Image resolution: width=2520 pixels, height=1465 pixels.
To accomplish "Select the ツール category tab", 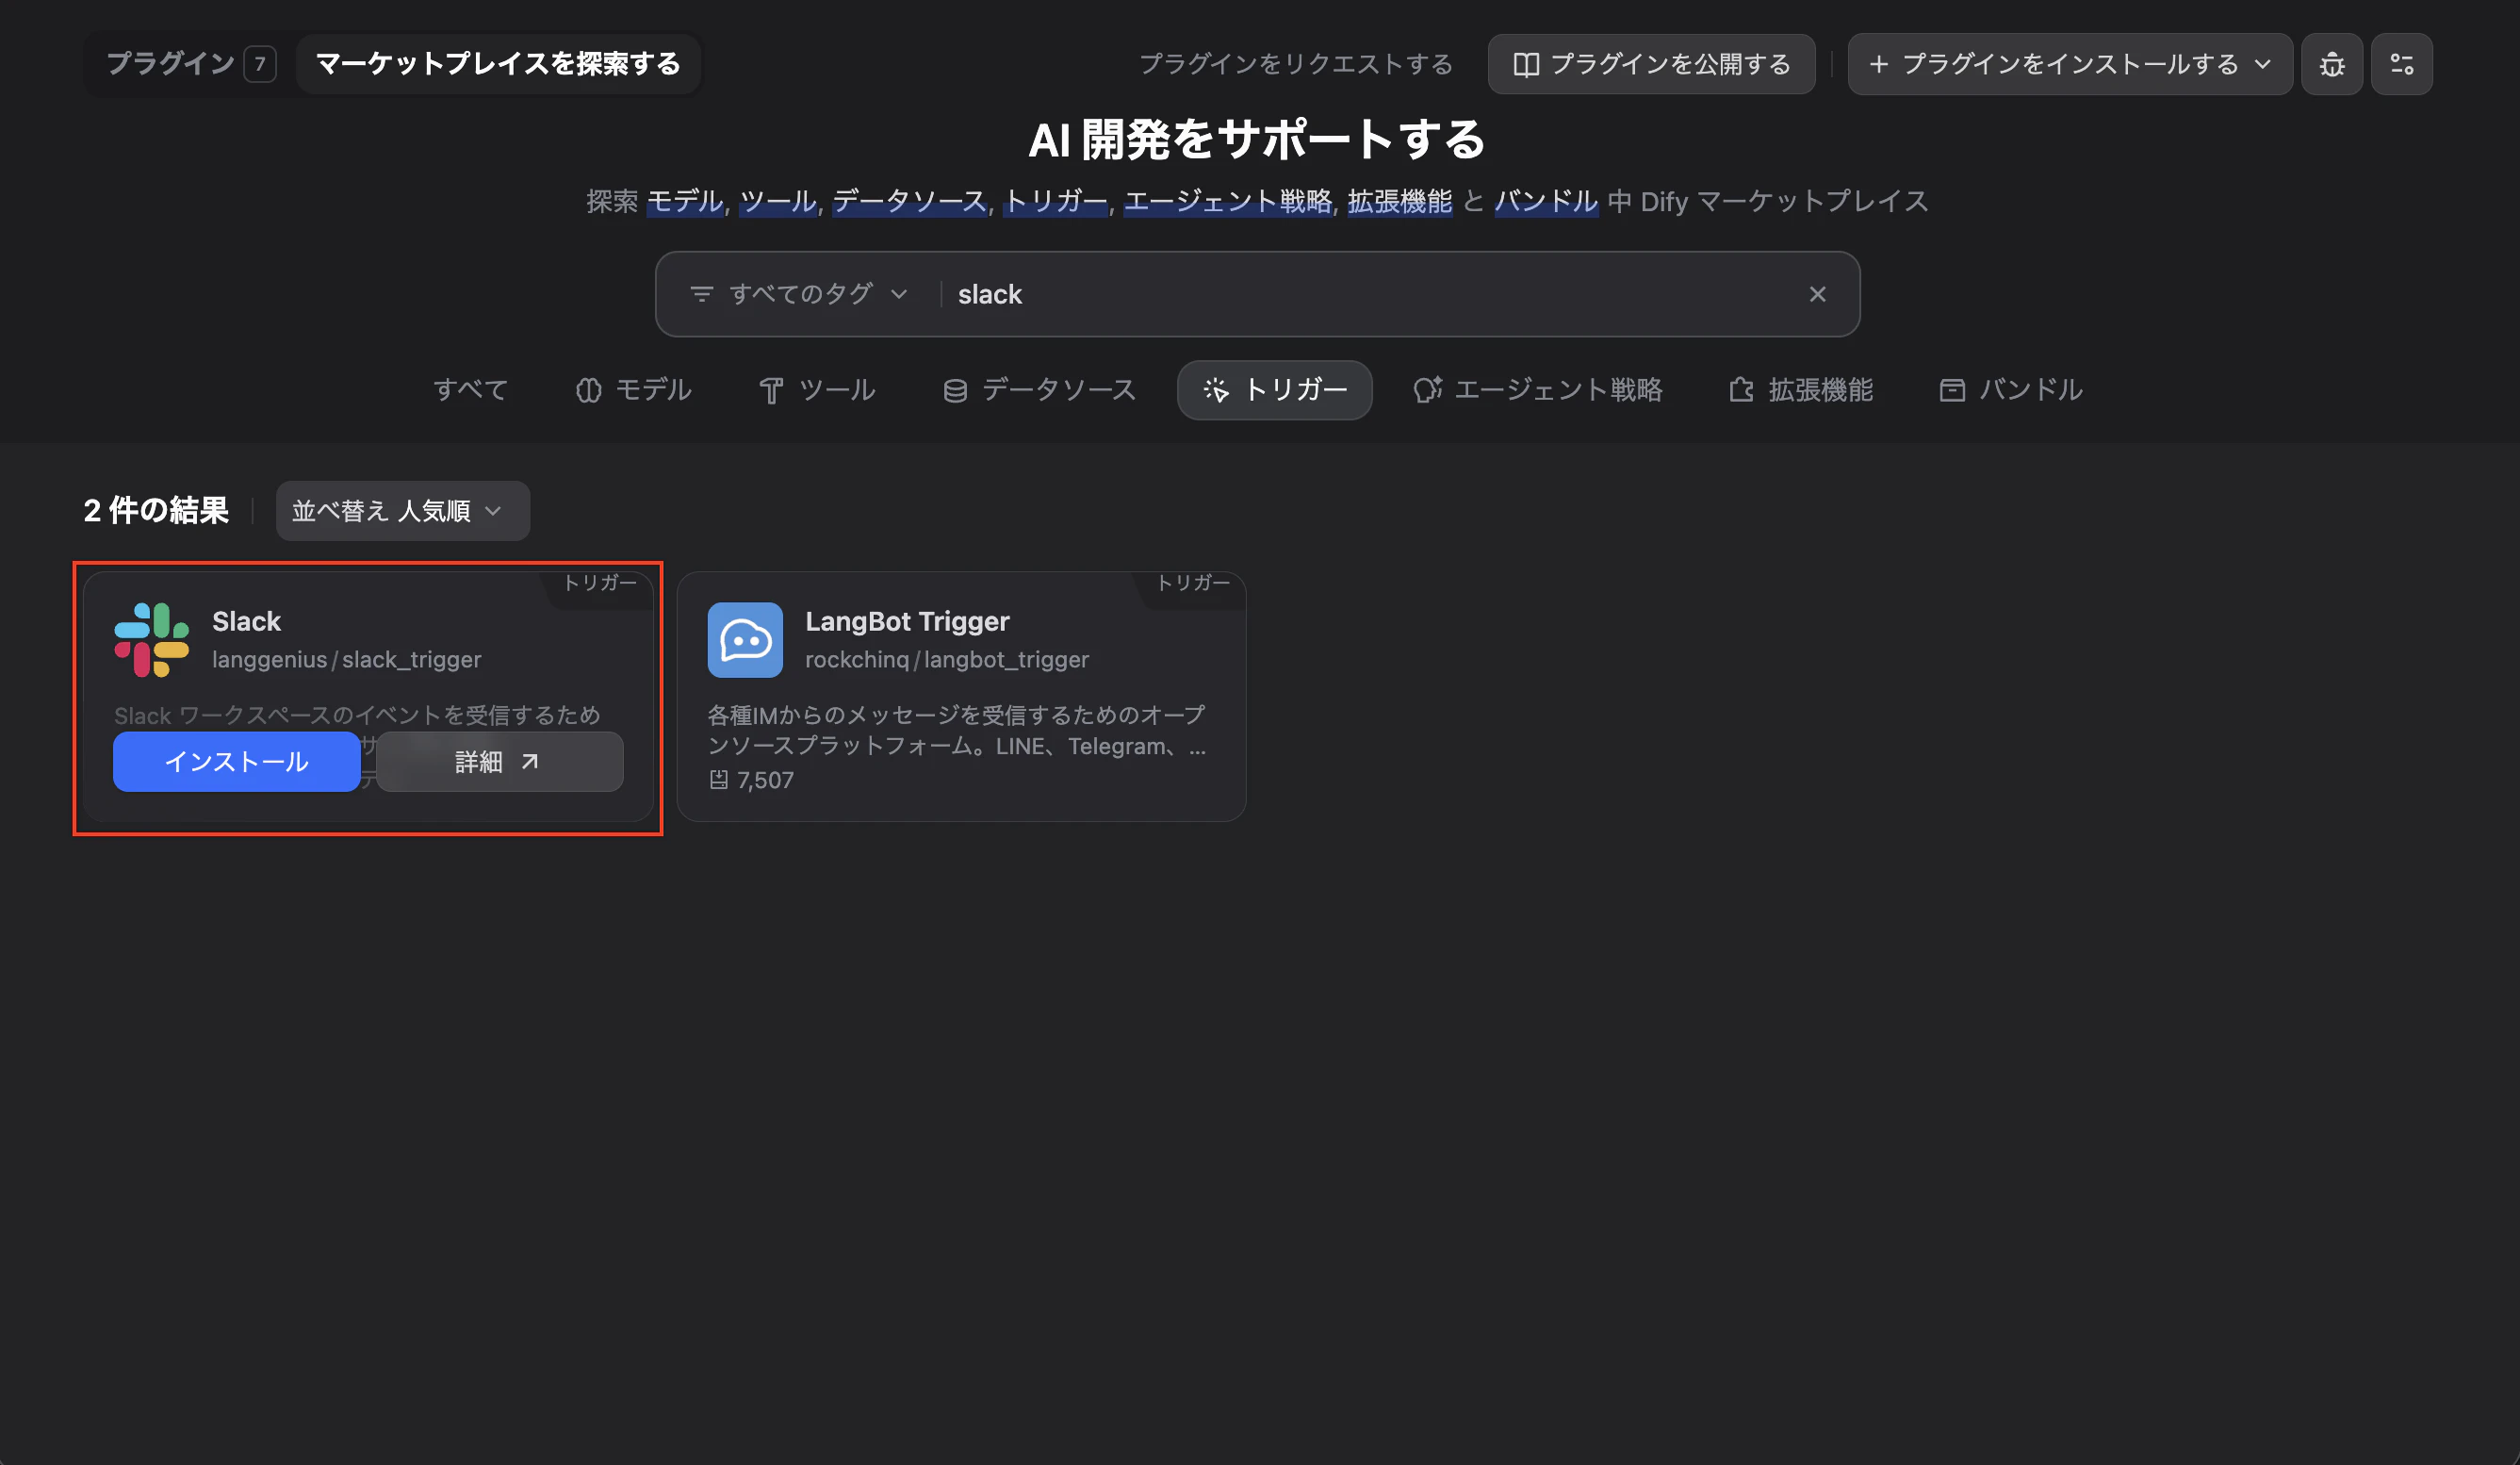I will coord(816,390).
